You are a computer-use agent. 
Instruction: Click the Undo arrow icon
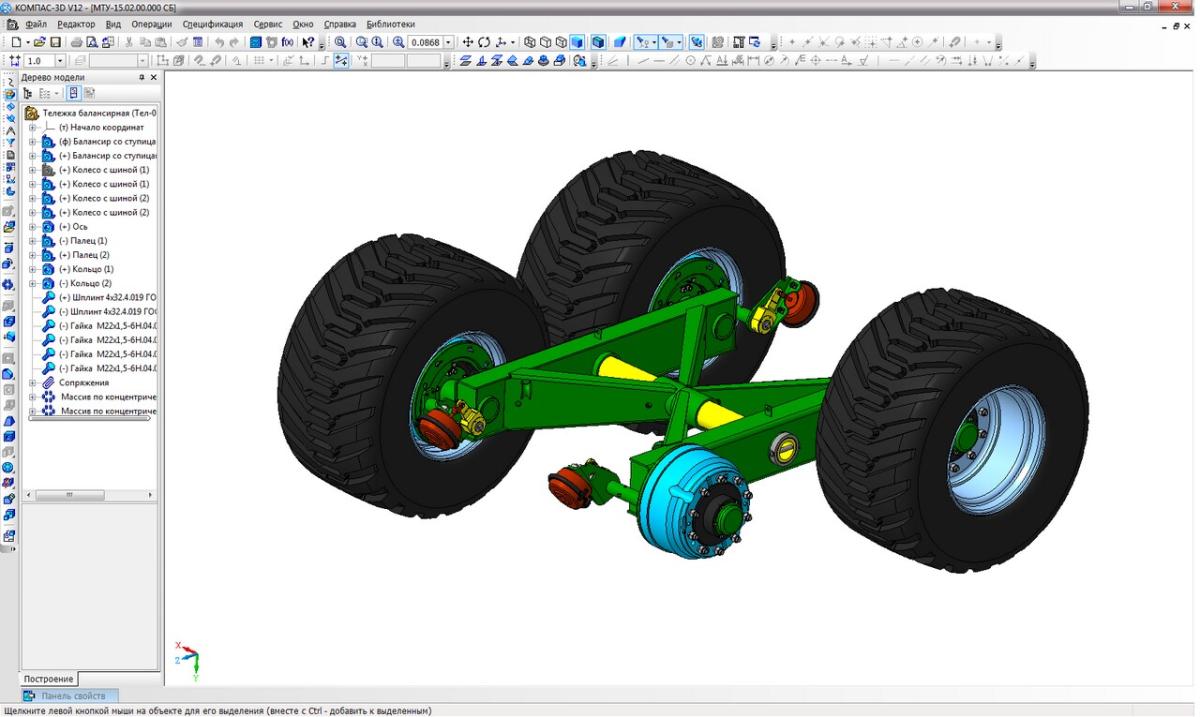pos(219,43)
